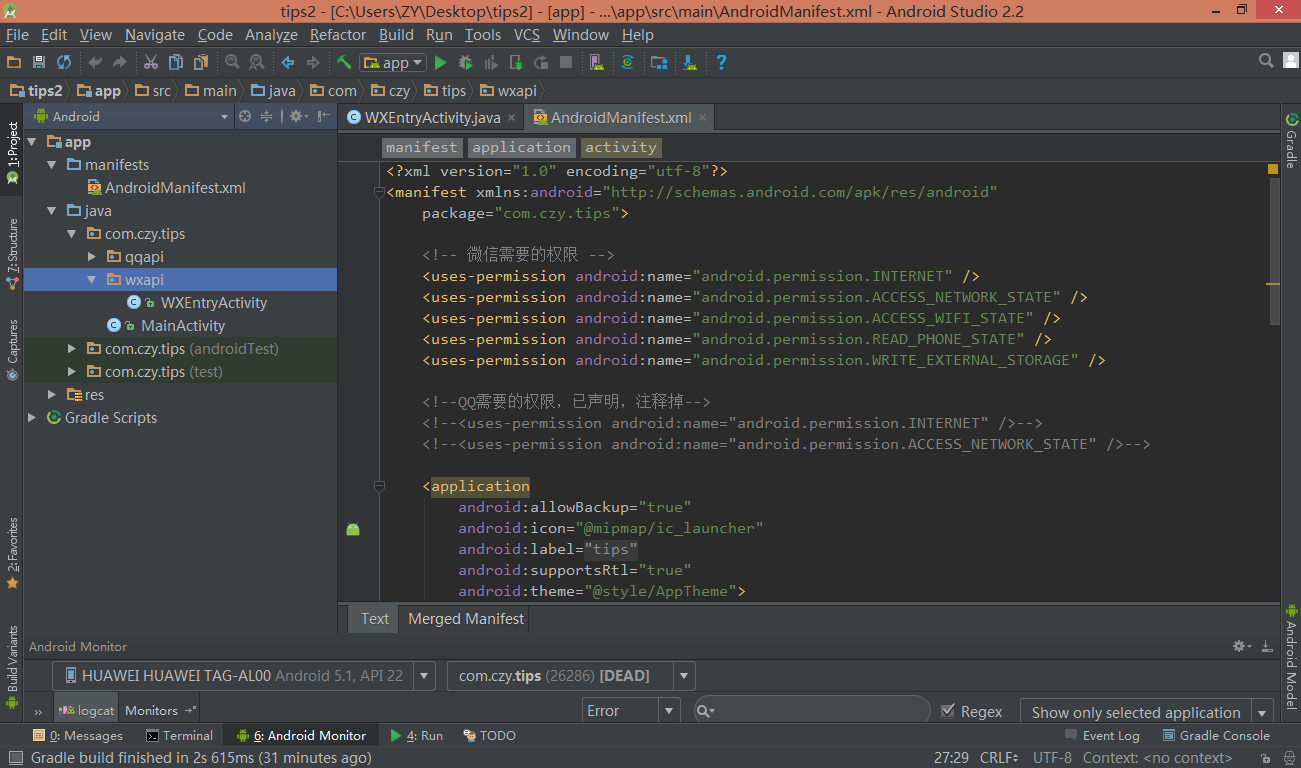Open the Android Monitor settings gear
1301x768 pixels.
click(1241, 647)
